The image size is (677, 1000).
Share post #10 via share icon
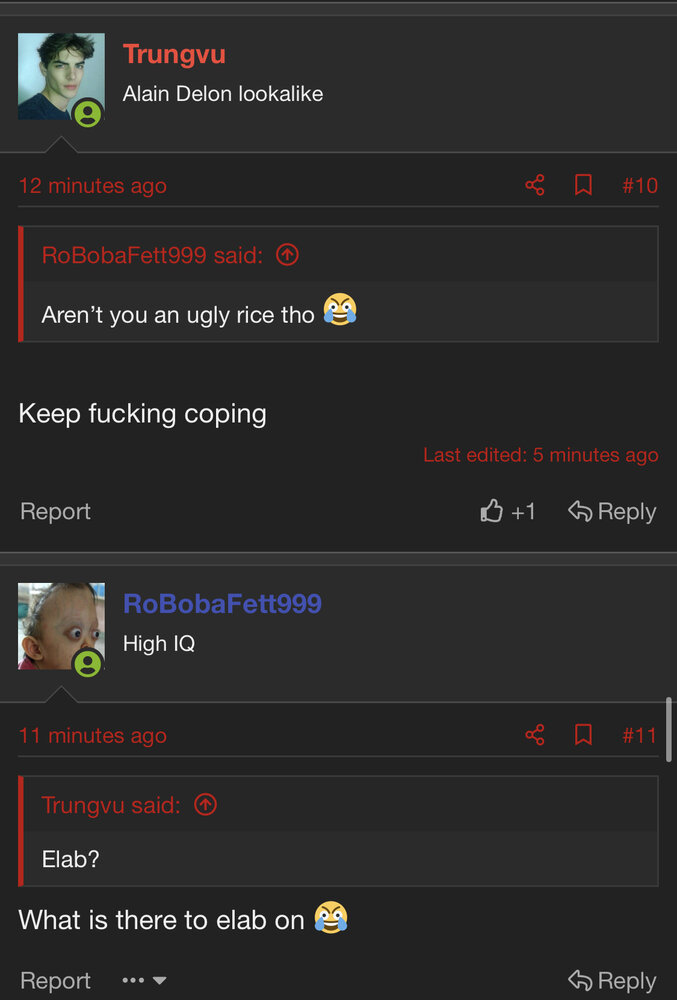(x=535, y=185)
